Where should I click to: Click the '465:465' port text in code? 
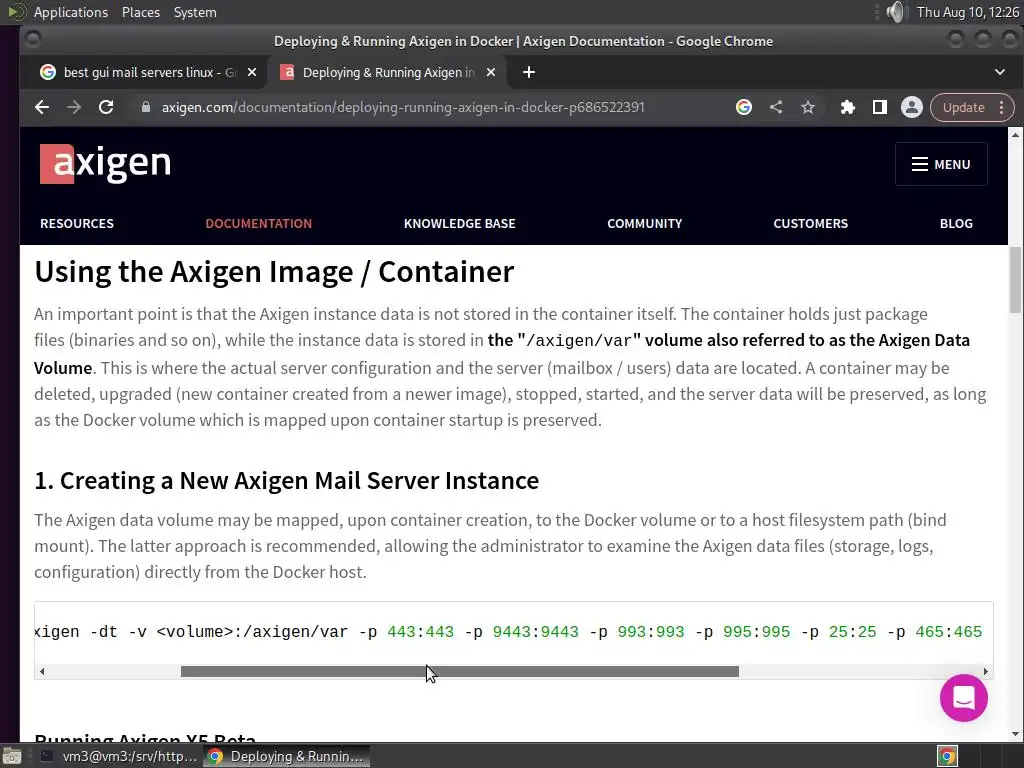pyautogui.click(x=949, y=632)
